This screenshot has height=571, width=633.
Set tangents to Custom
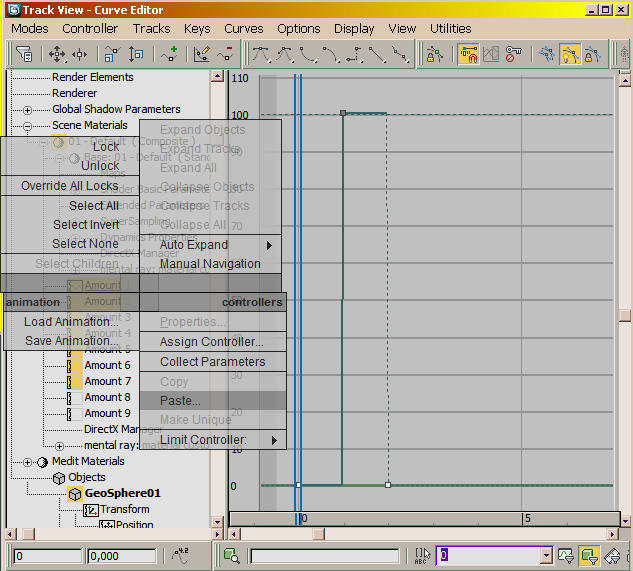click(x=285, y=54)
